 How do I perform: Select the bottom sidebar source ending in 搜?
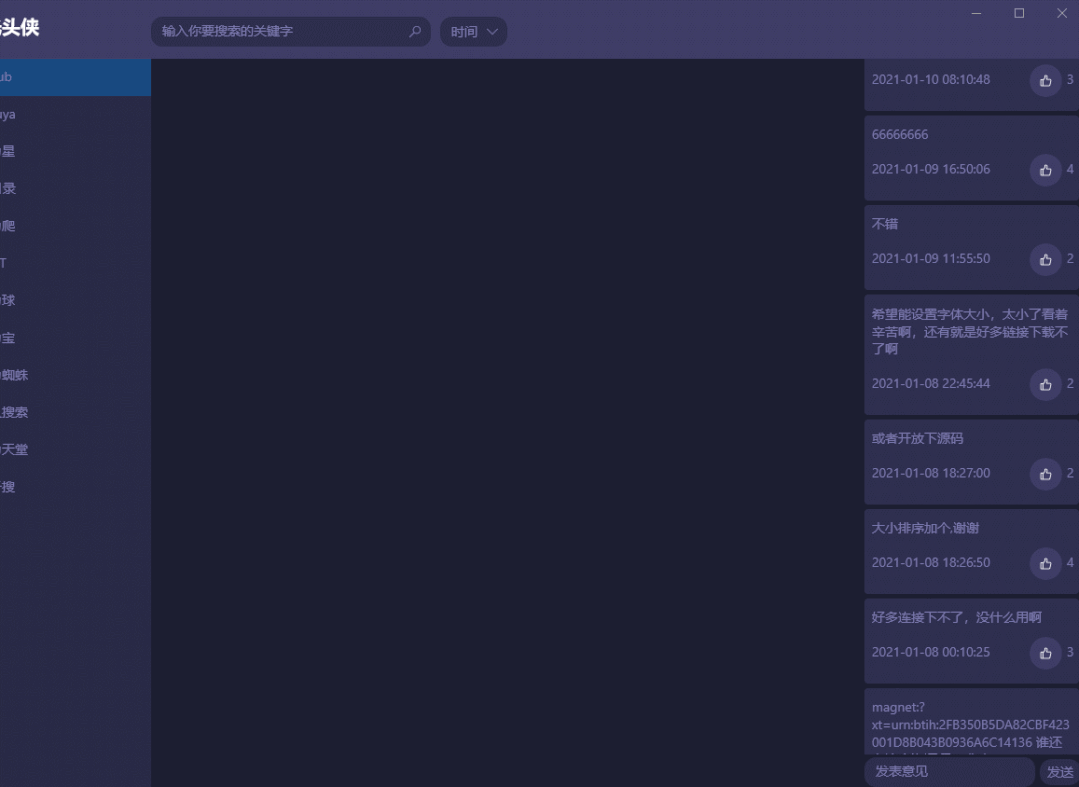[x=75, y=486]
